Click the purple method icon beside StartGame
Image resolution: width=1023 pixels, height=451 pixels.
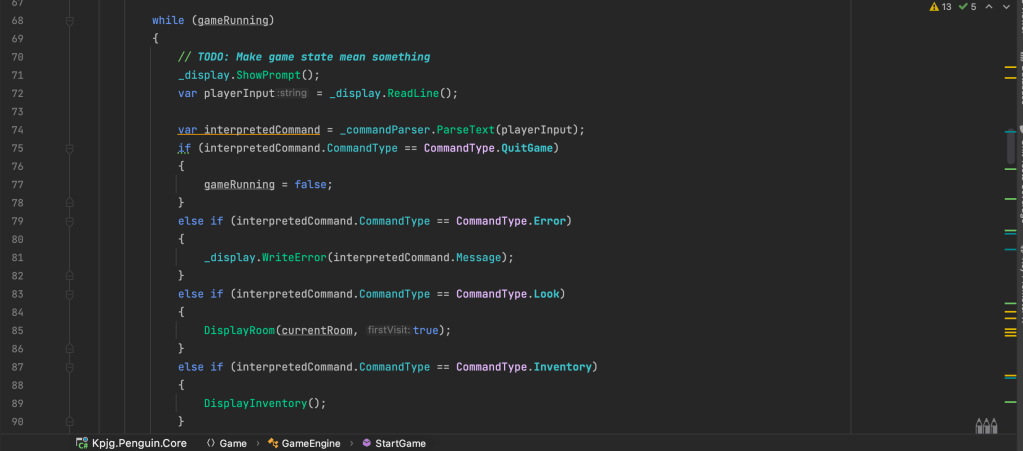367,443
